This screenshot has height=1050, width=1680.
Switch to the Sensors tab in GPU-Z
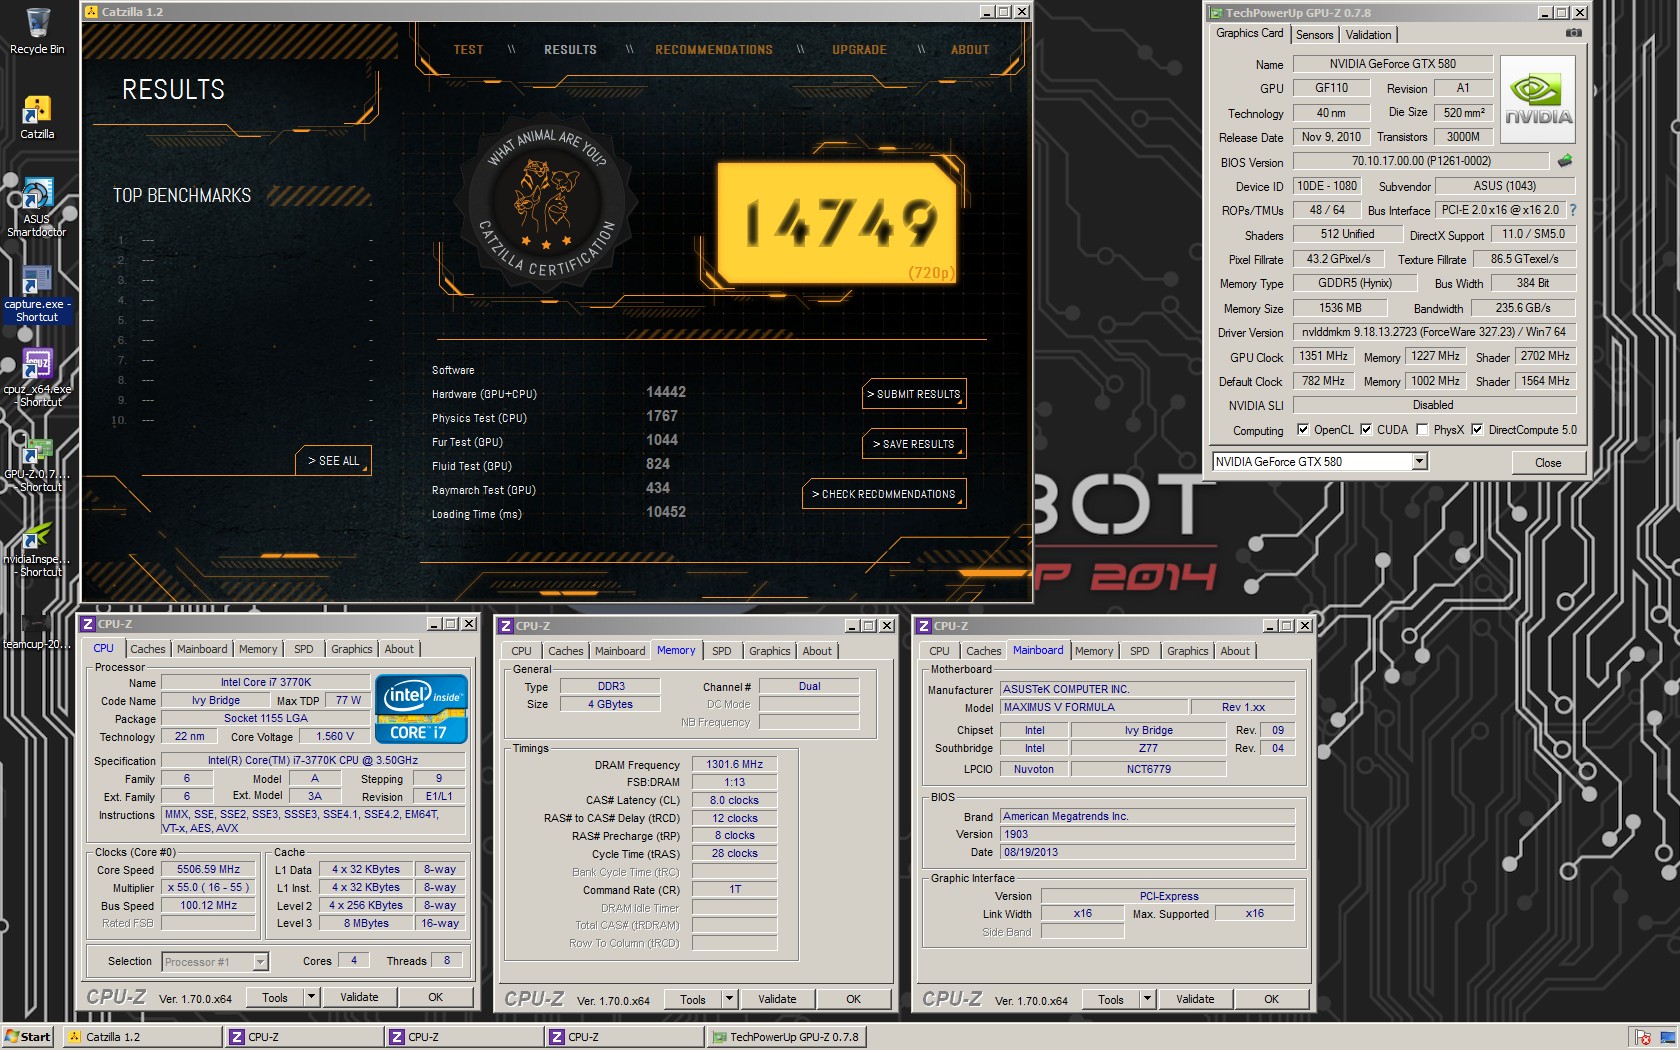tap(1314, 34)
